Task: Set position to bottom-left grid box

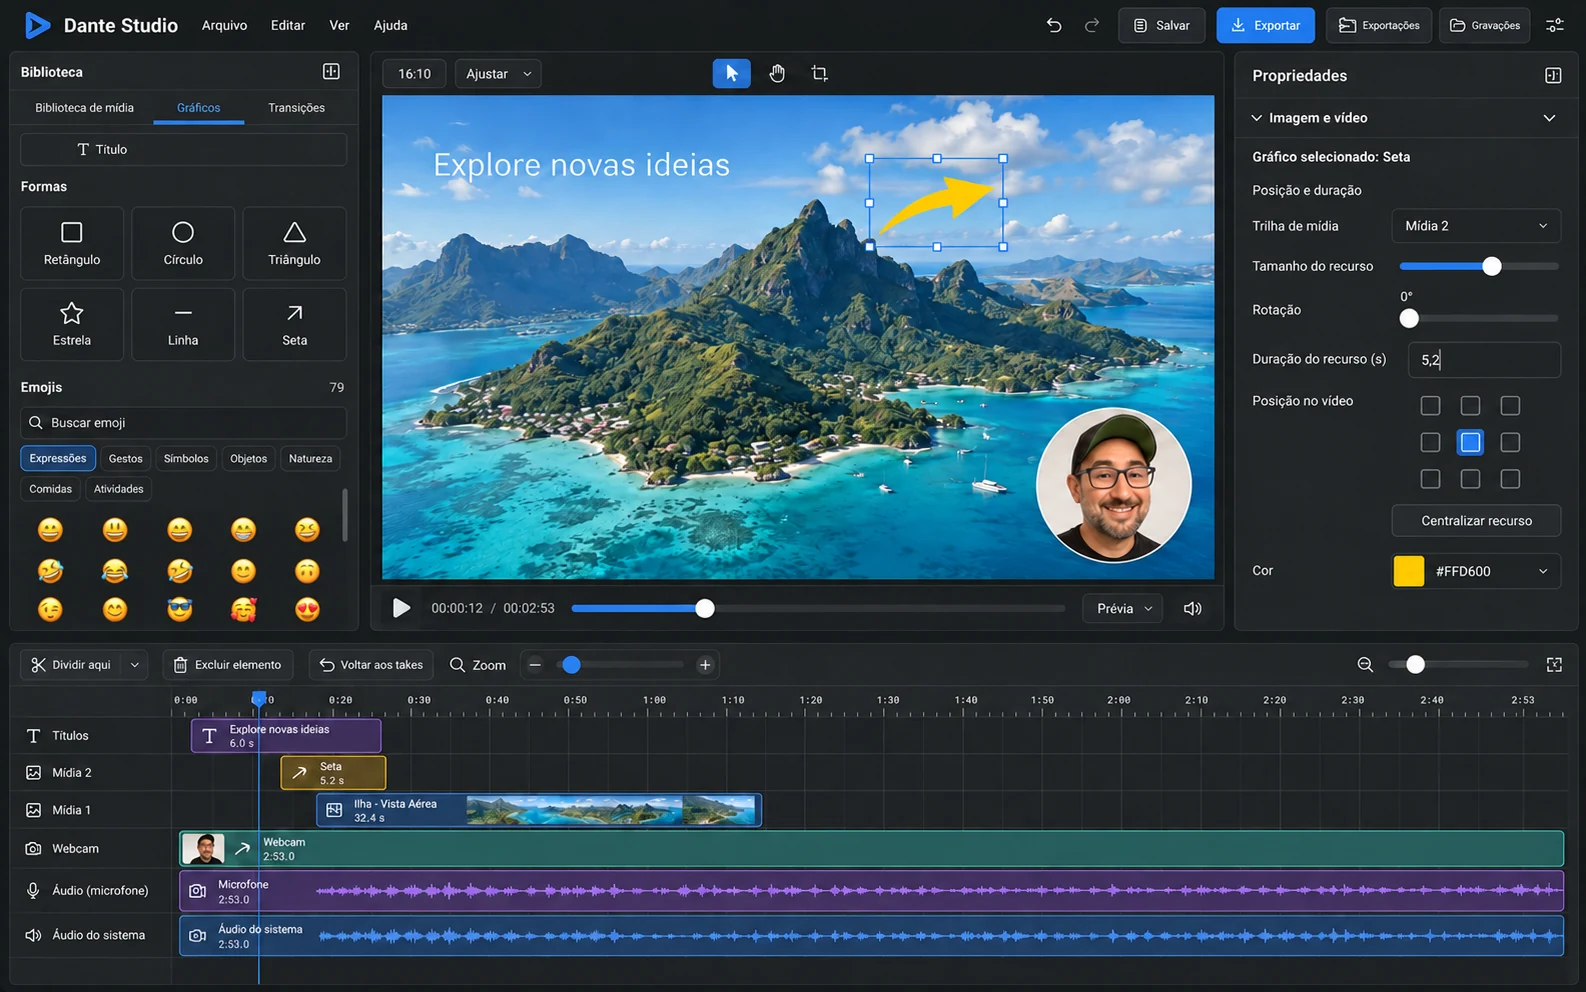Action: click(x=1431, y=479)
